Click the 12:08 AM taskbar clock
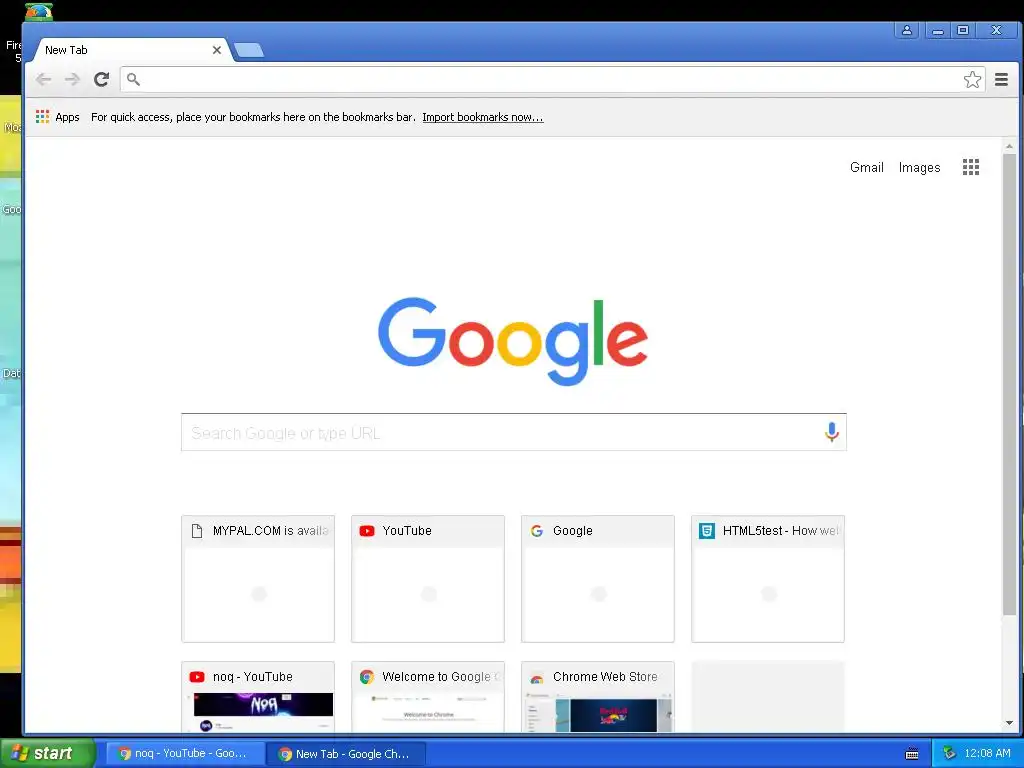This screenshot has height=768, width=1024. (987, 754)
